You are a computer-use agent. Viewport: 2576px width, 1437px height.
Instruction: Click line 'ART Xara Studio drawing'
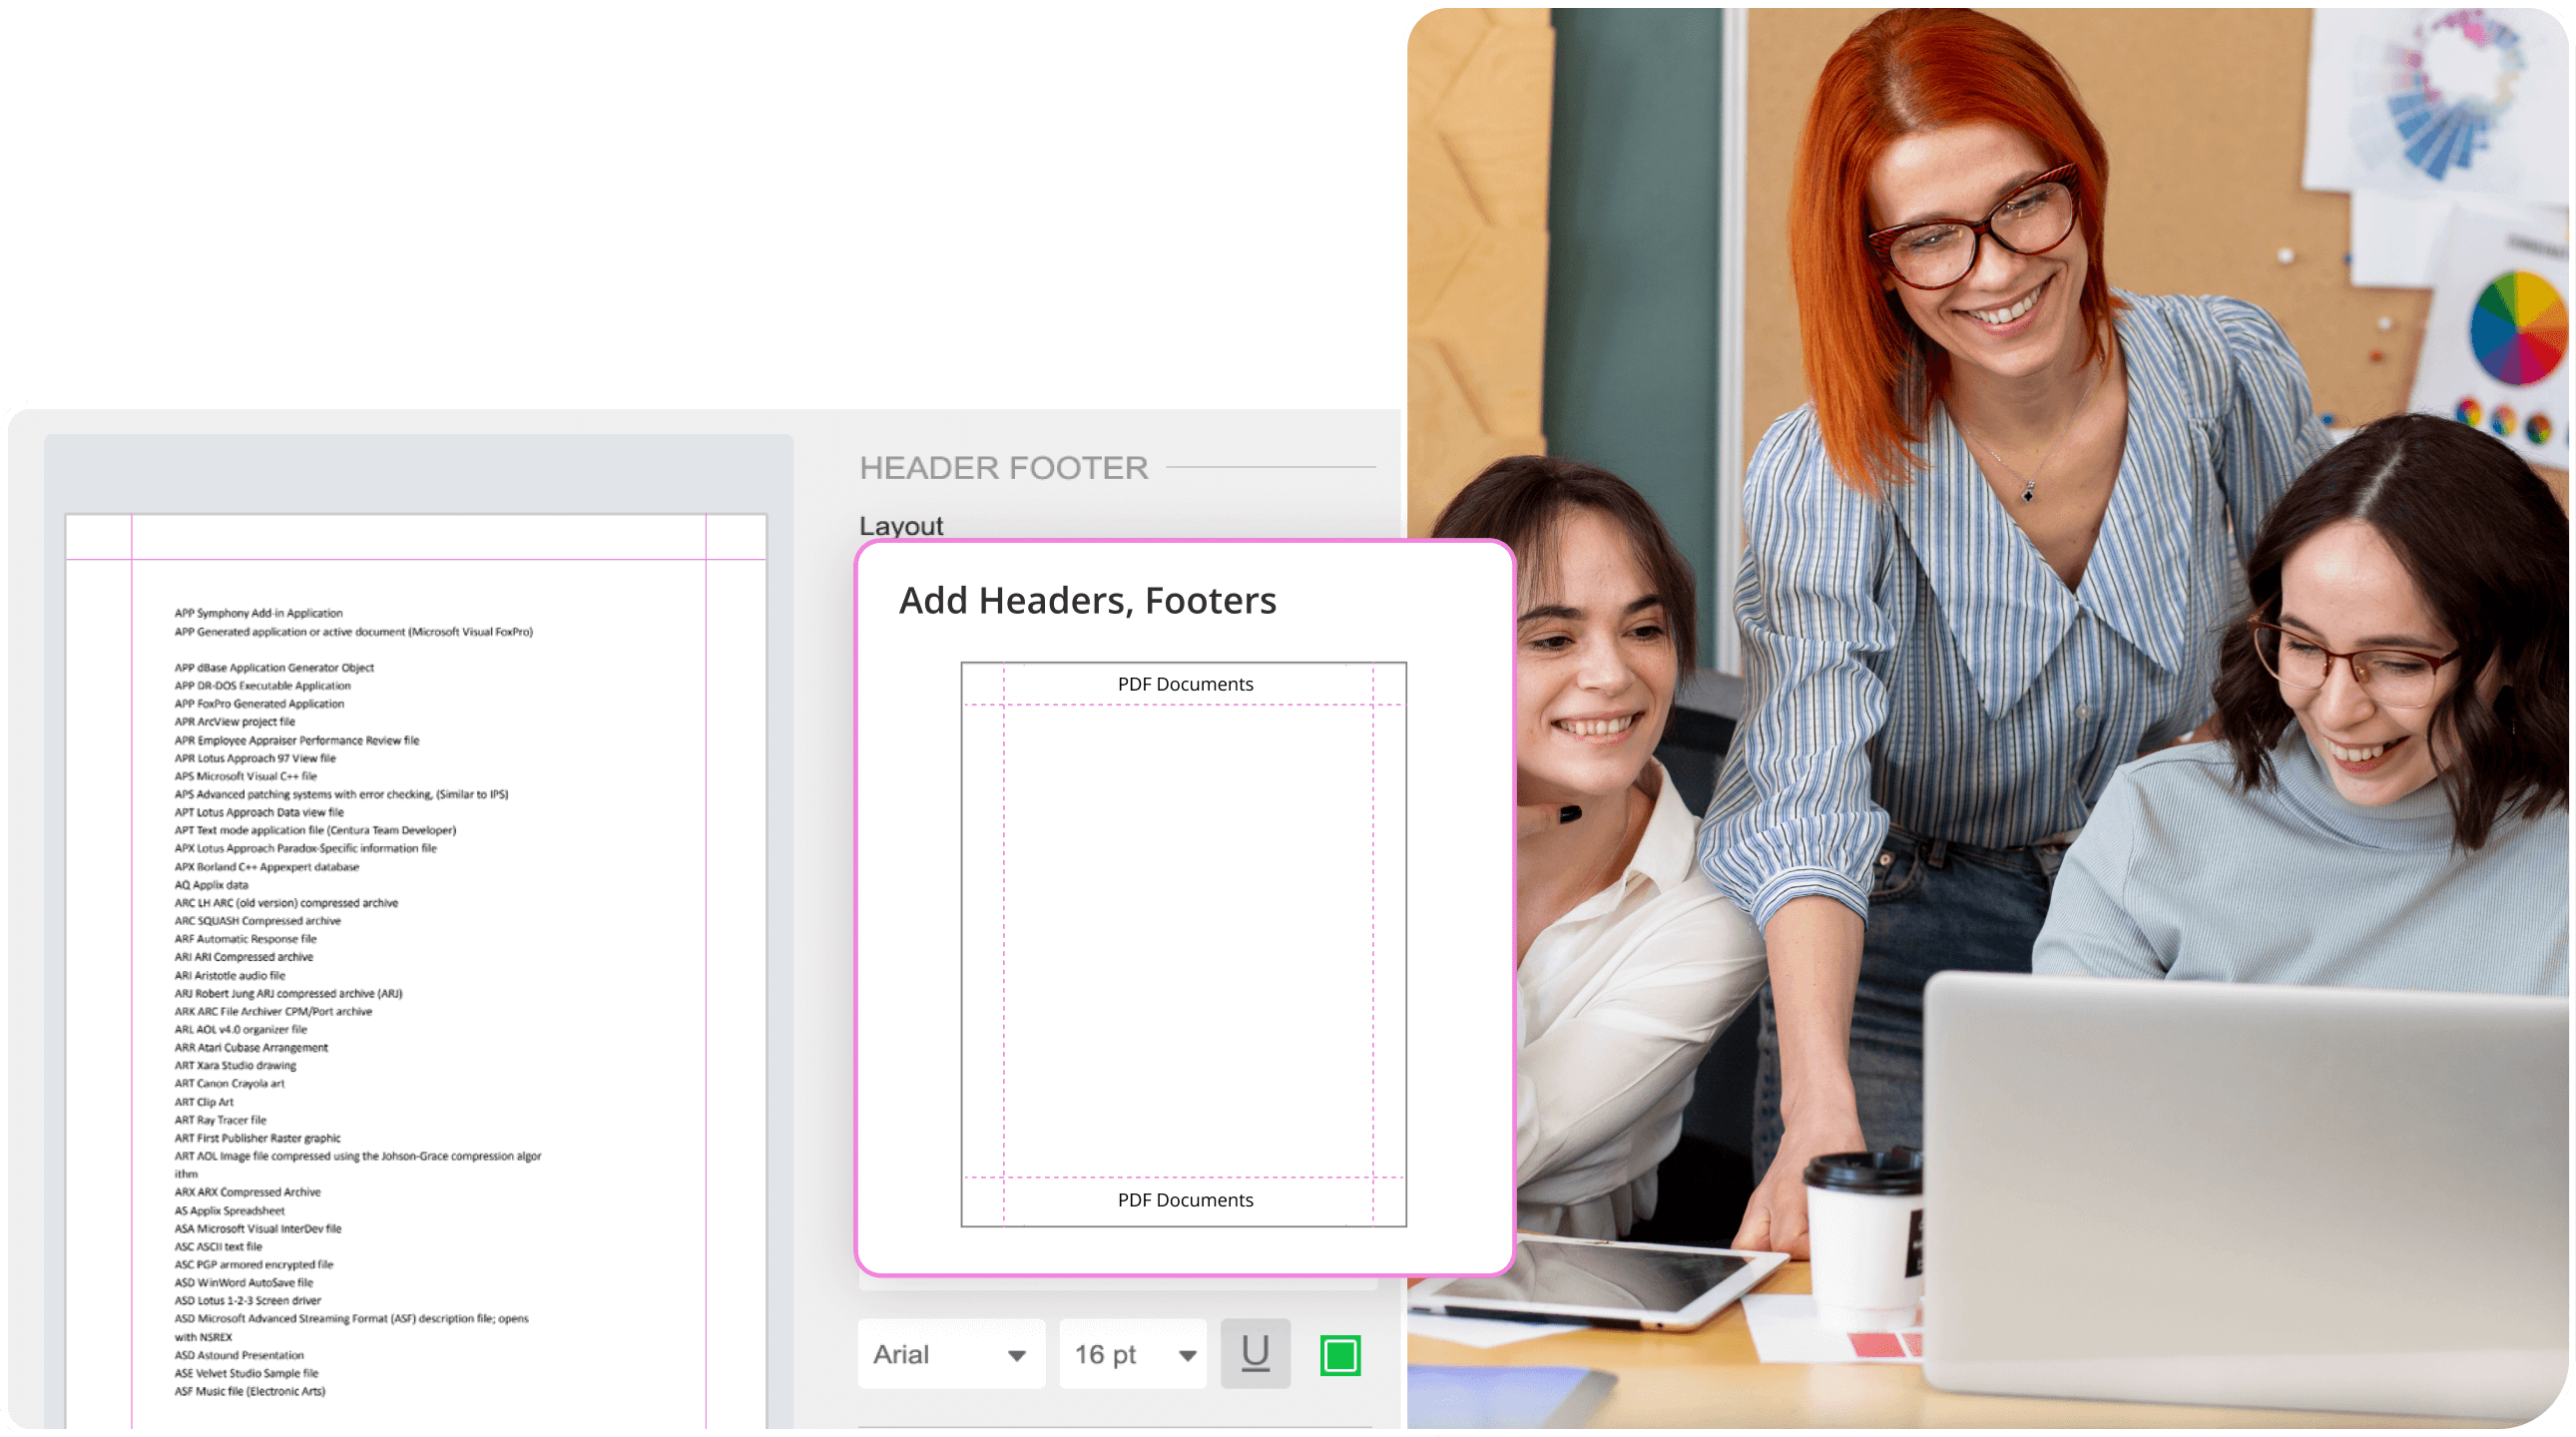point(235,1065)
